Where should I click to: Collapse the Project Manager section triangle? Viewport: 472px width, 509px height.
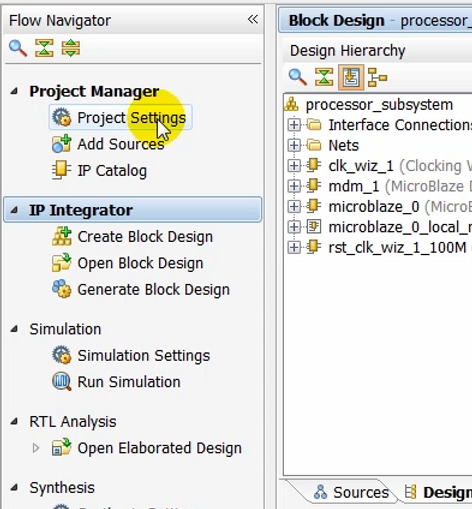[x=14, y=91]
